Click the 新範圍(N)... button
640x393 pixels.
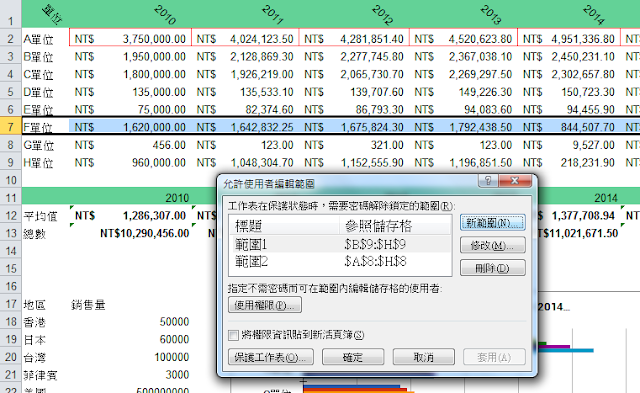[x=492, y=223]
